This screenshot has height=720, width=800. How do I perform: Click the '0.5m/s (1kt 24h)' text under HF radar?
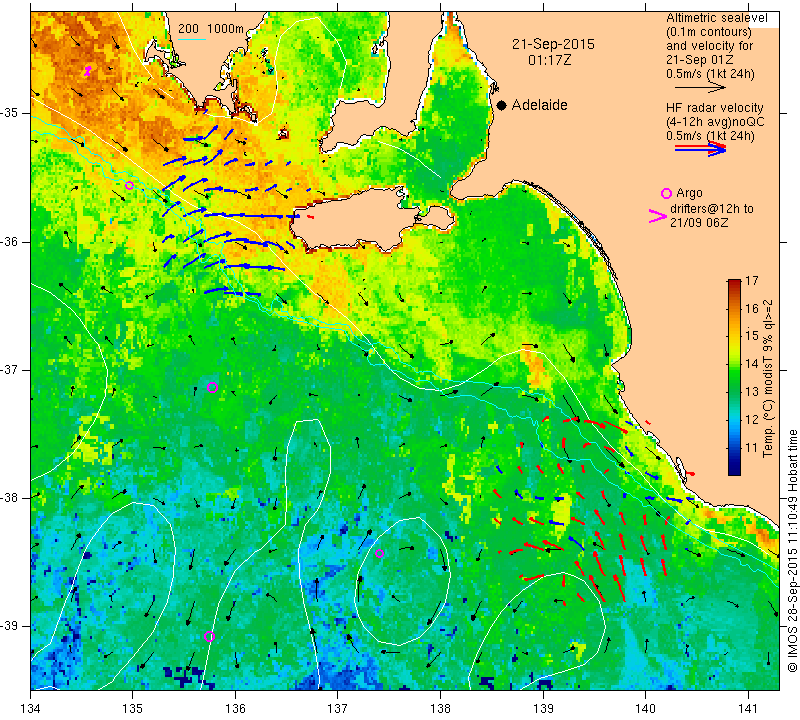pos(710,136)
